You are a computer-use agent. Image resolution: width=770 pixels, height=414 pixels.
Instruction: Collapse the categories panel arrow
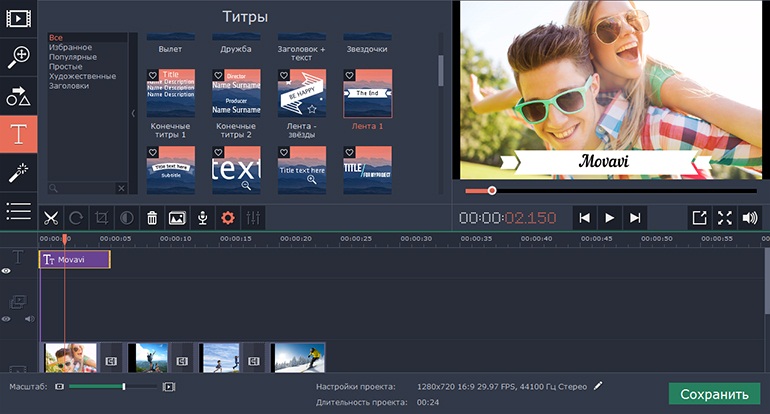(x=133, y=113)
